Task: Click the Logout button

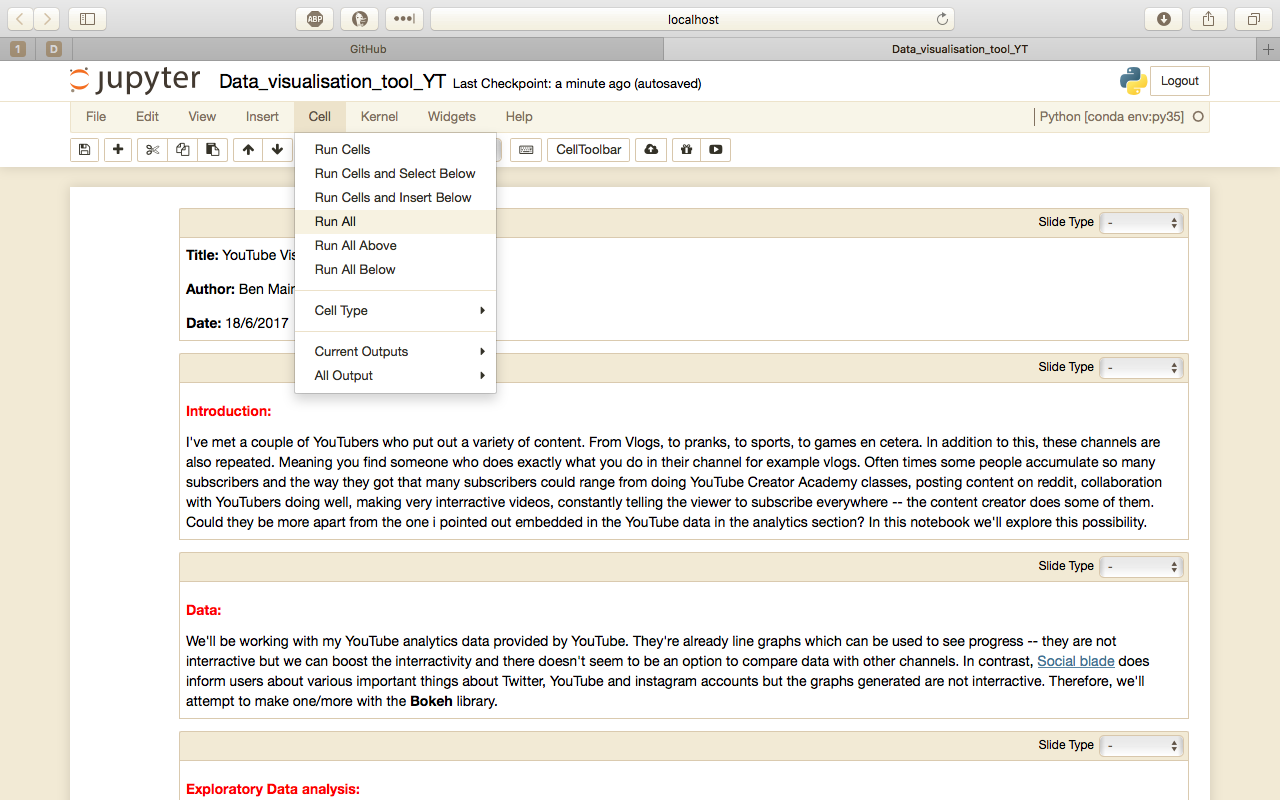Action: 1180,81
